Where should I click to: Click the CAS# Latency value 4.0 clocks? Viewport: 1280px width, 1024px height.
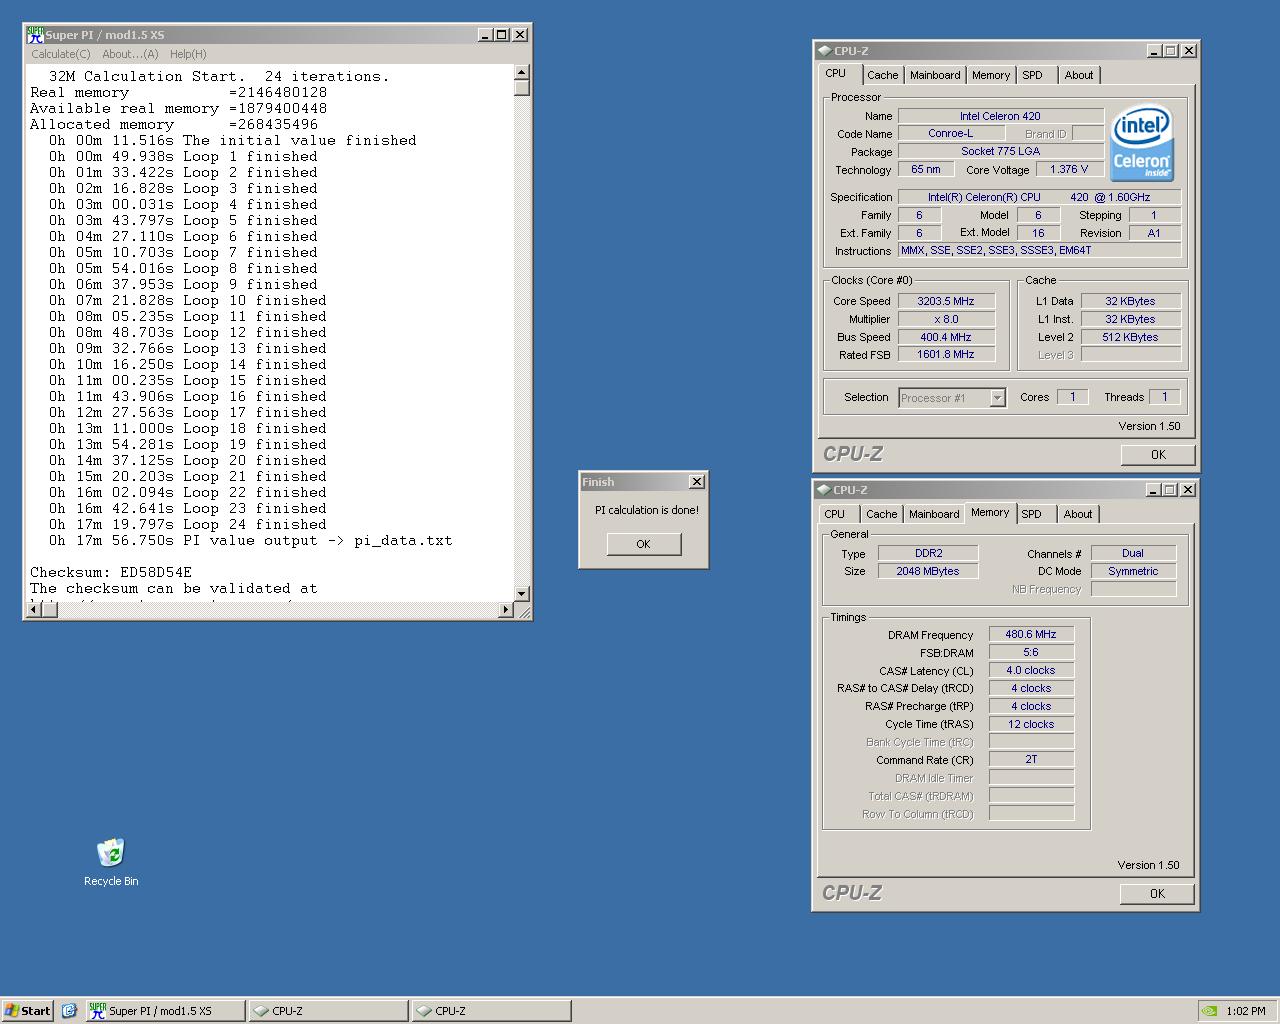pyautogui.click(x=1031, y=670)
